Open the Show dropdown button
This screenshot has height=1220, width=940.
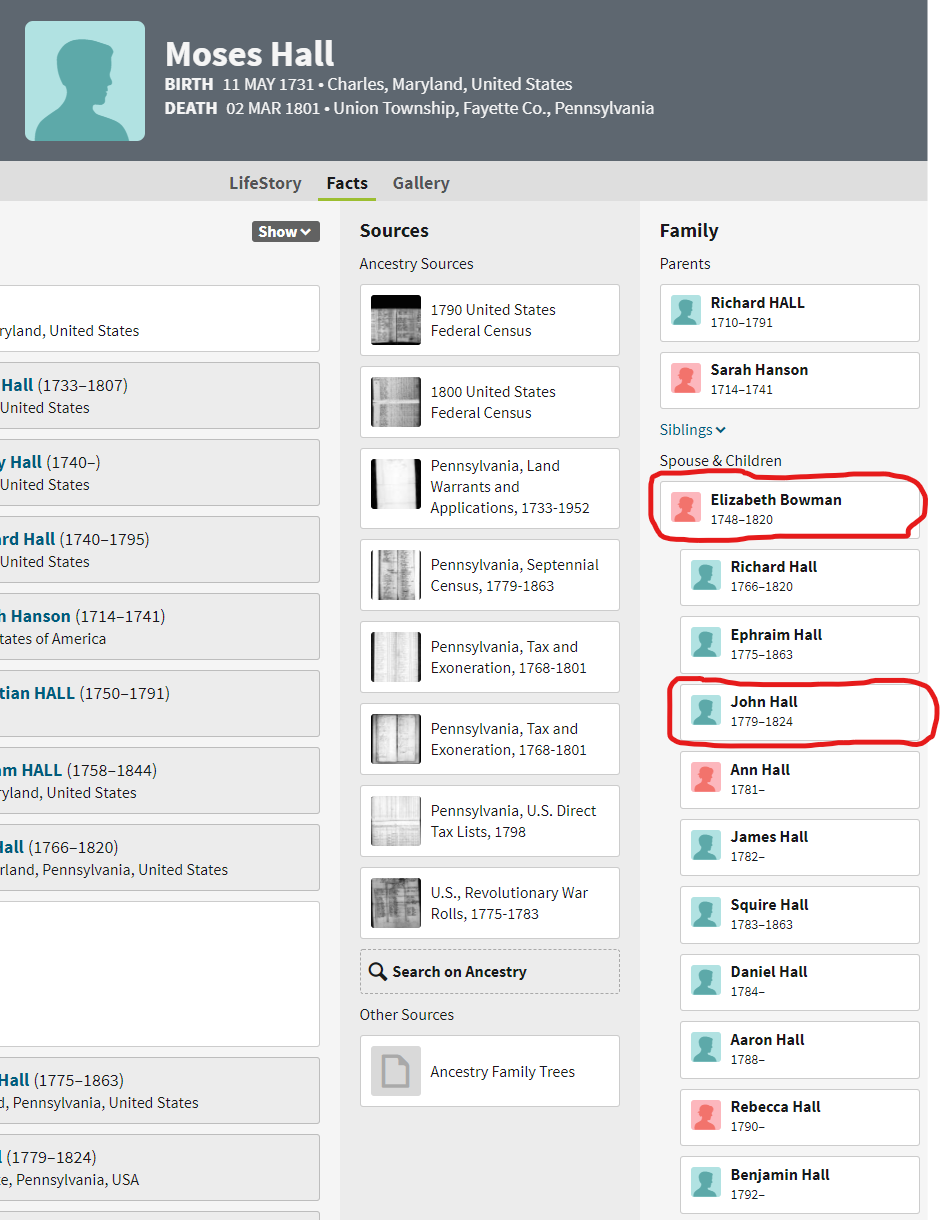tap(285, 232)
